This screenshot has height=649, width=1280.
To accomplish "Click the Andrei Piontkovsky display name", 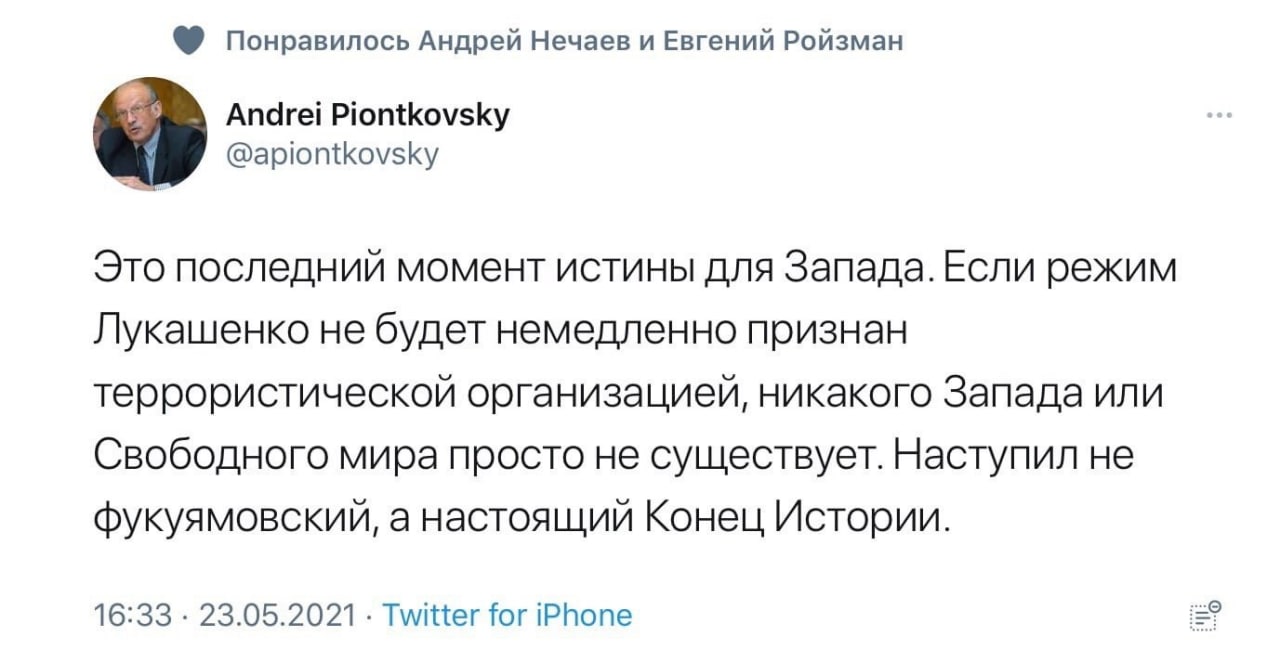I will tap(368, 116).
